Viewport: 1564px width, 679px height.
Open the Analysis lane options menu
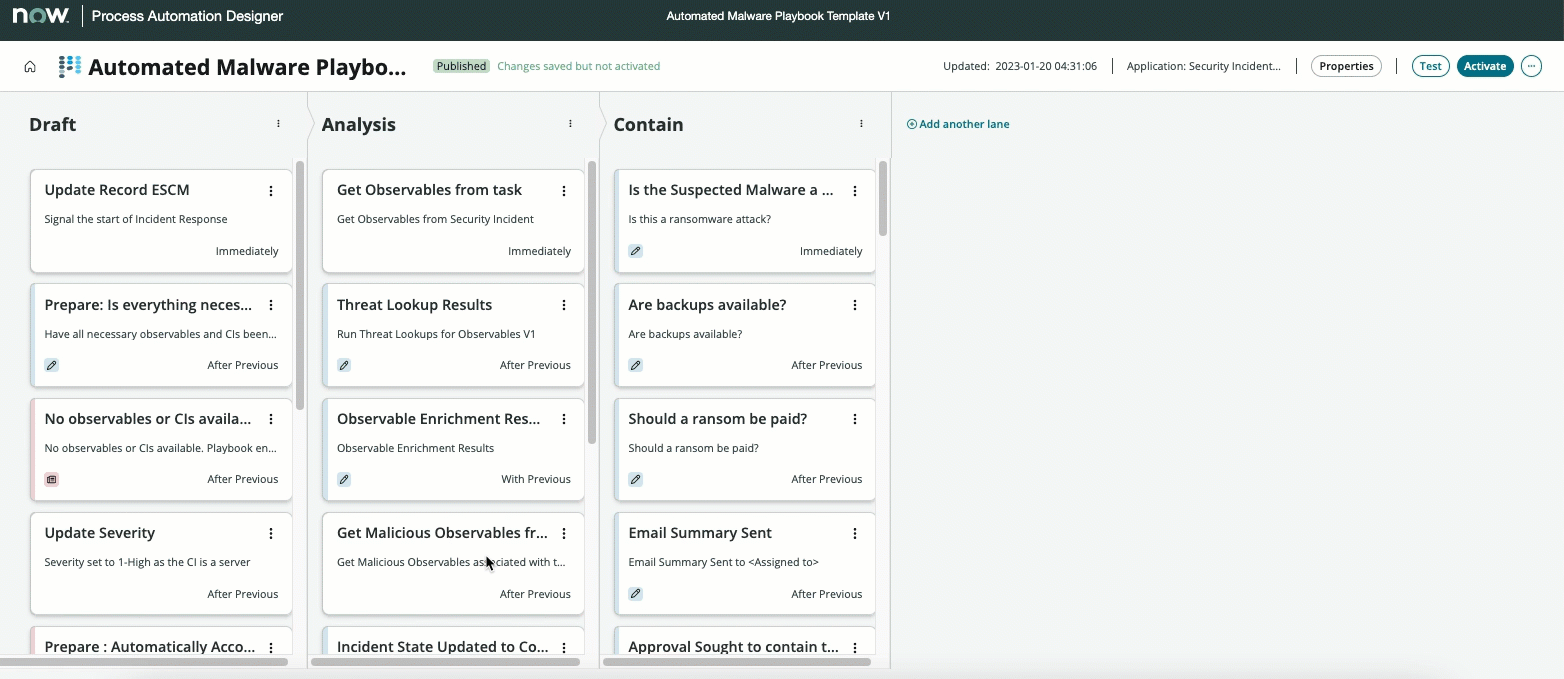point(570,124)
